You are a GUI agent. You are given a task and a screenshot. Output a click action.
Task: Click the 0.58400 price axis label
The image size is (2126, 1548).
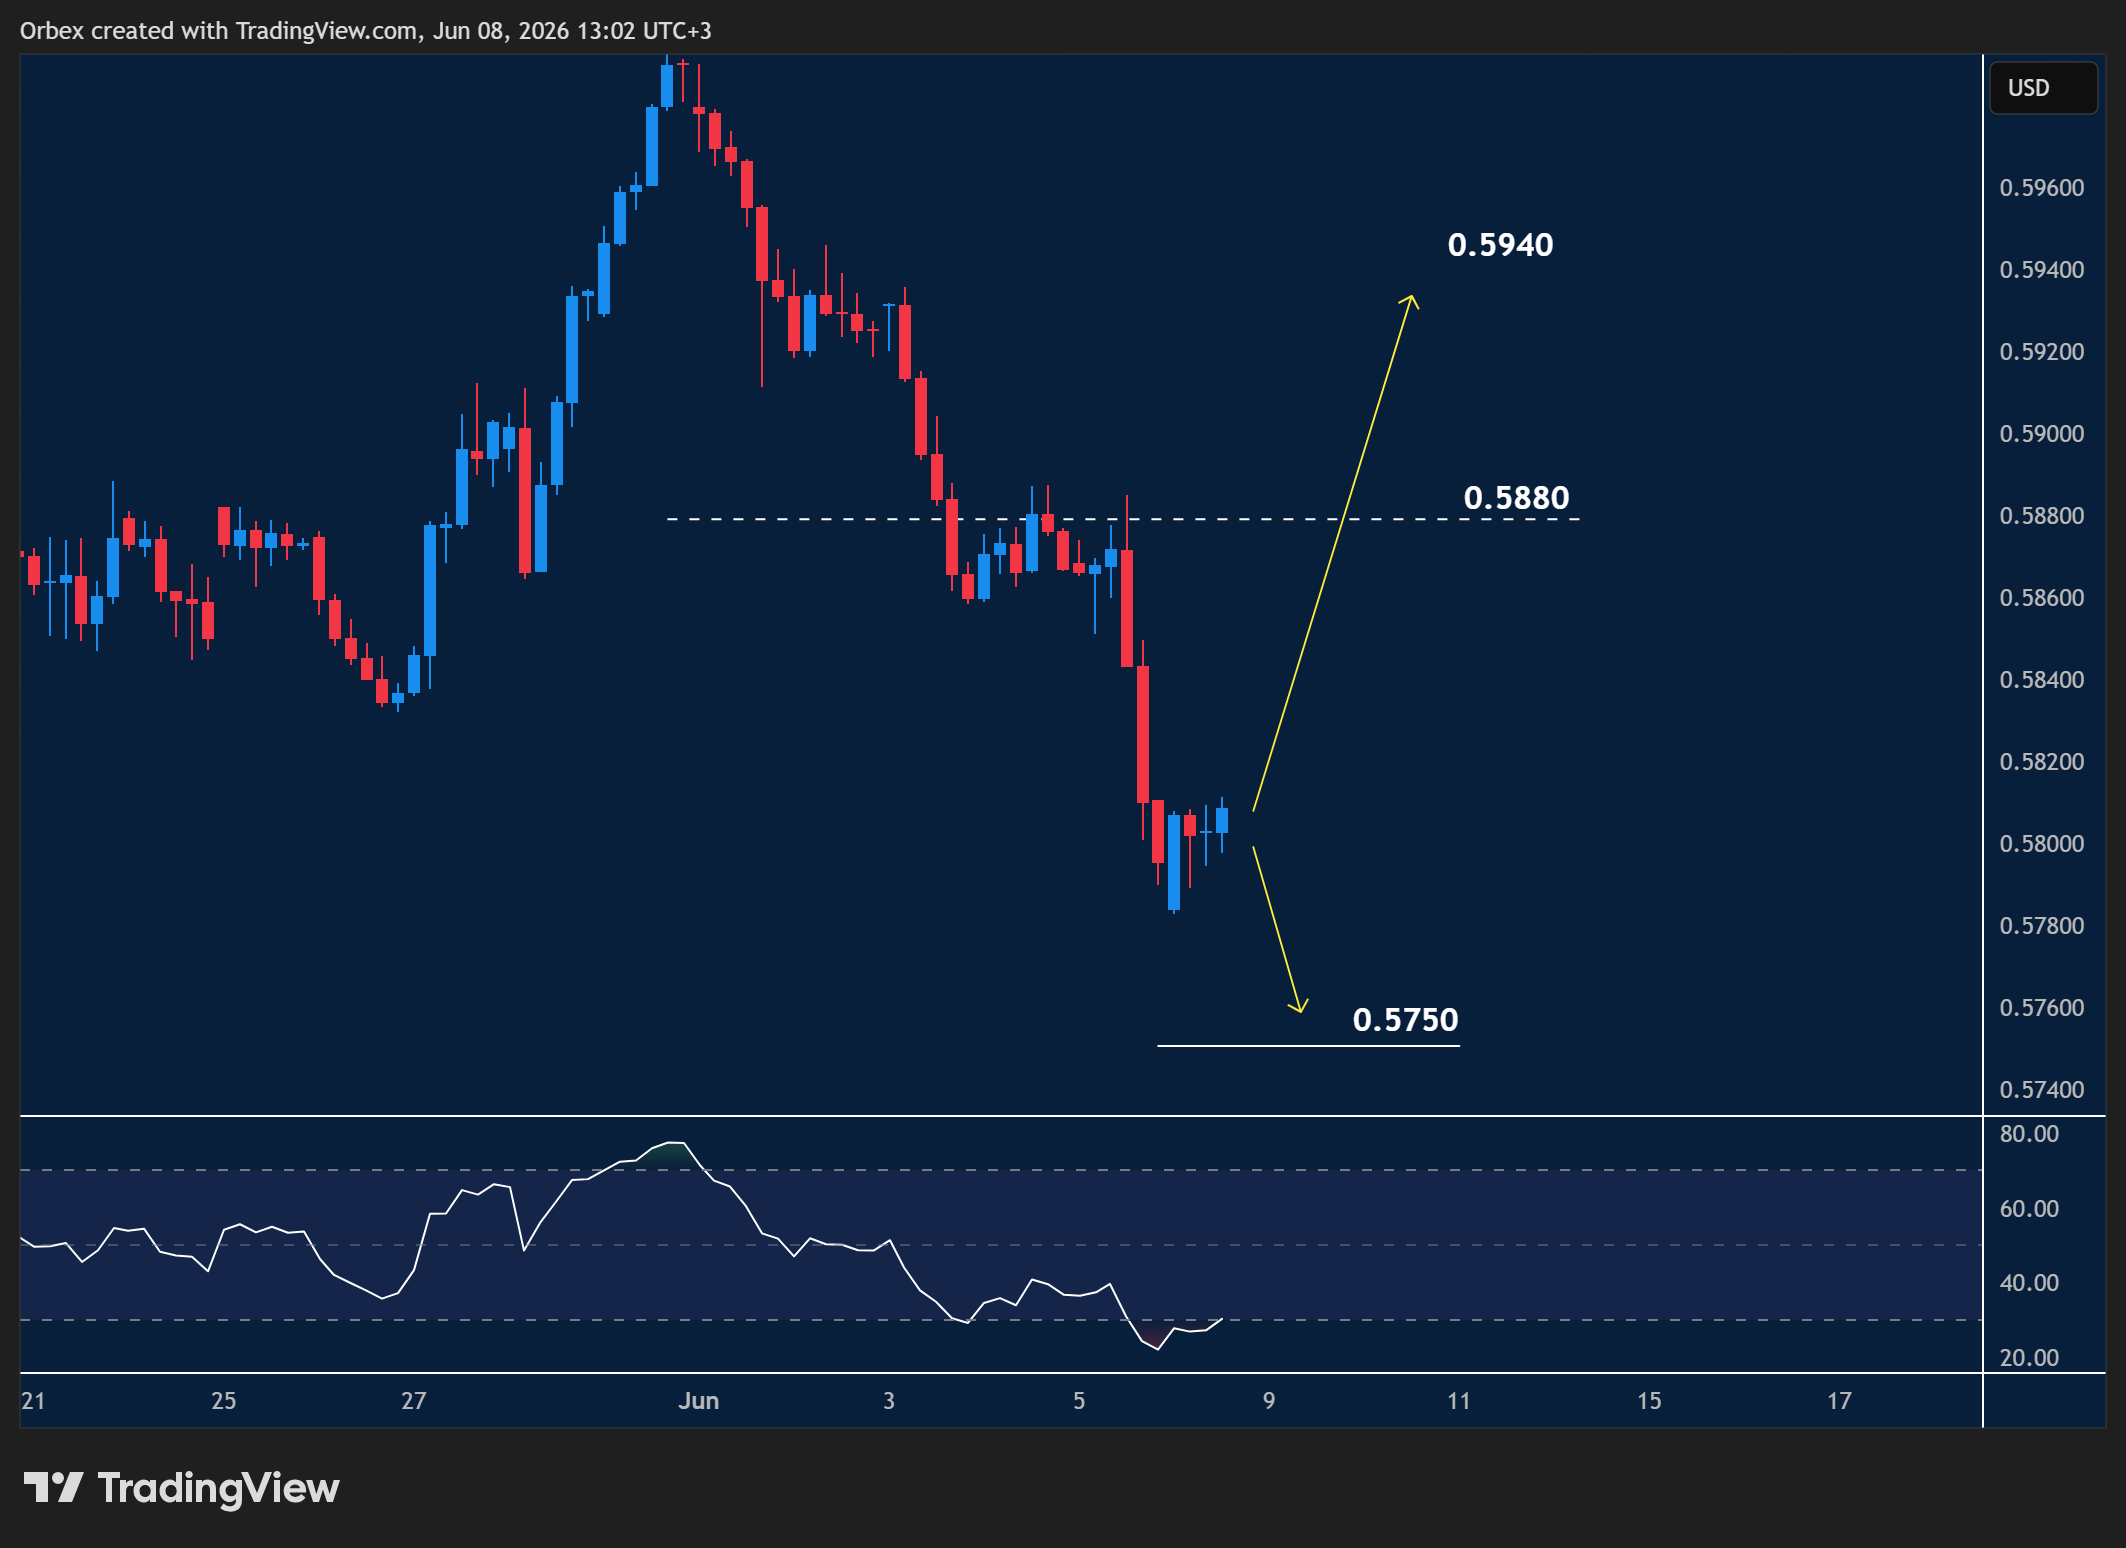[2042, 680]
